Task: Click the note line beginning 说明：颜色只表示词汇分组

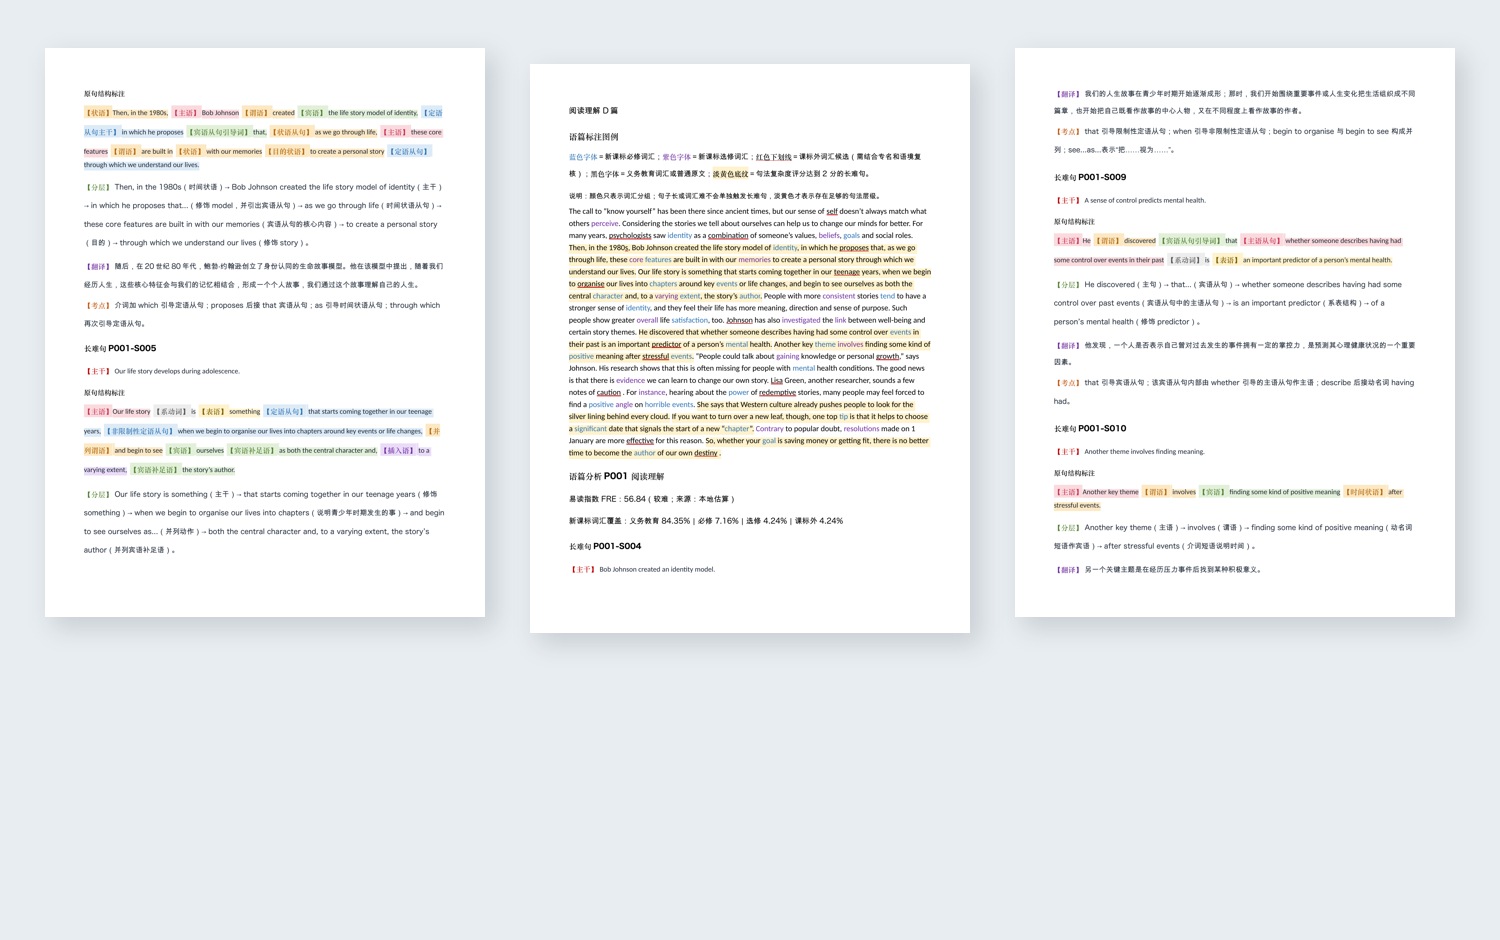Action: 725,196
